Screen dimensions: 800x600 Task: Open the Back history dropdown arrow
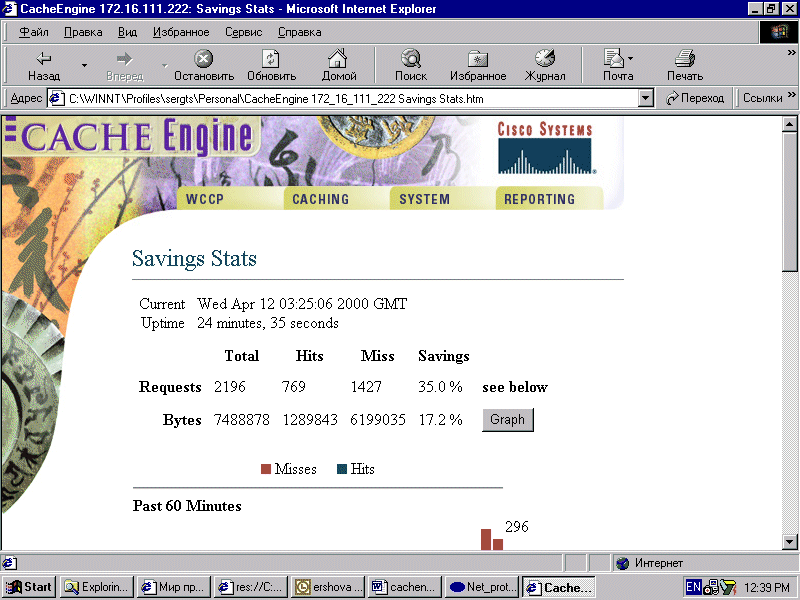coord(84,65)
